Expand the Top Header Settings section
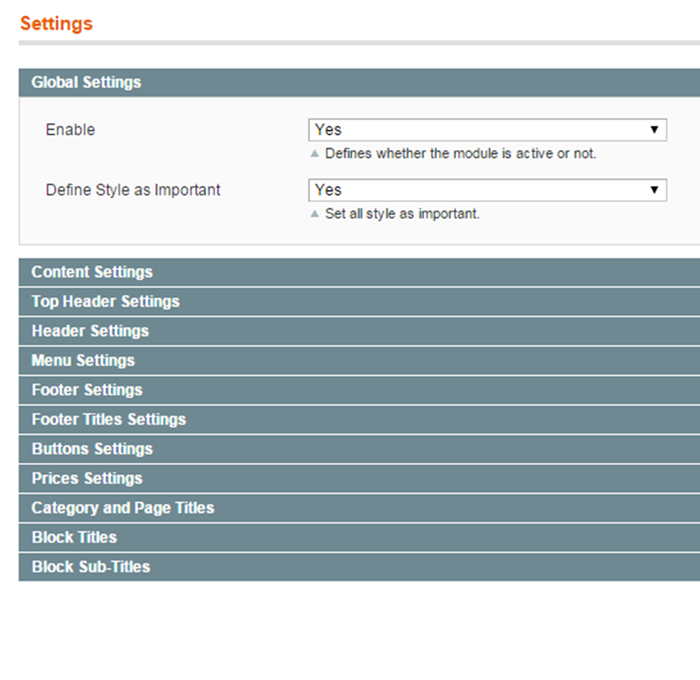The height and width of the screenshot is (680, 700). click(359, 301)
